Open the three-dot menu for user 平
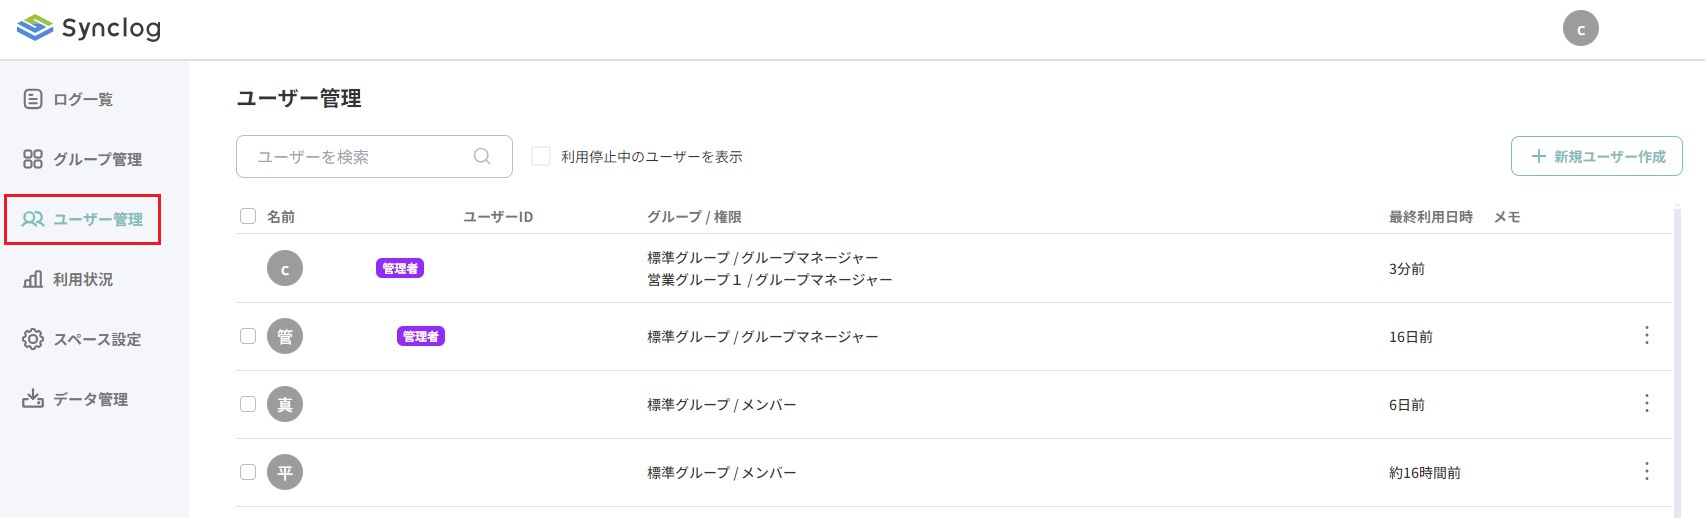 coord(1646,471)
